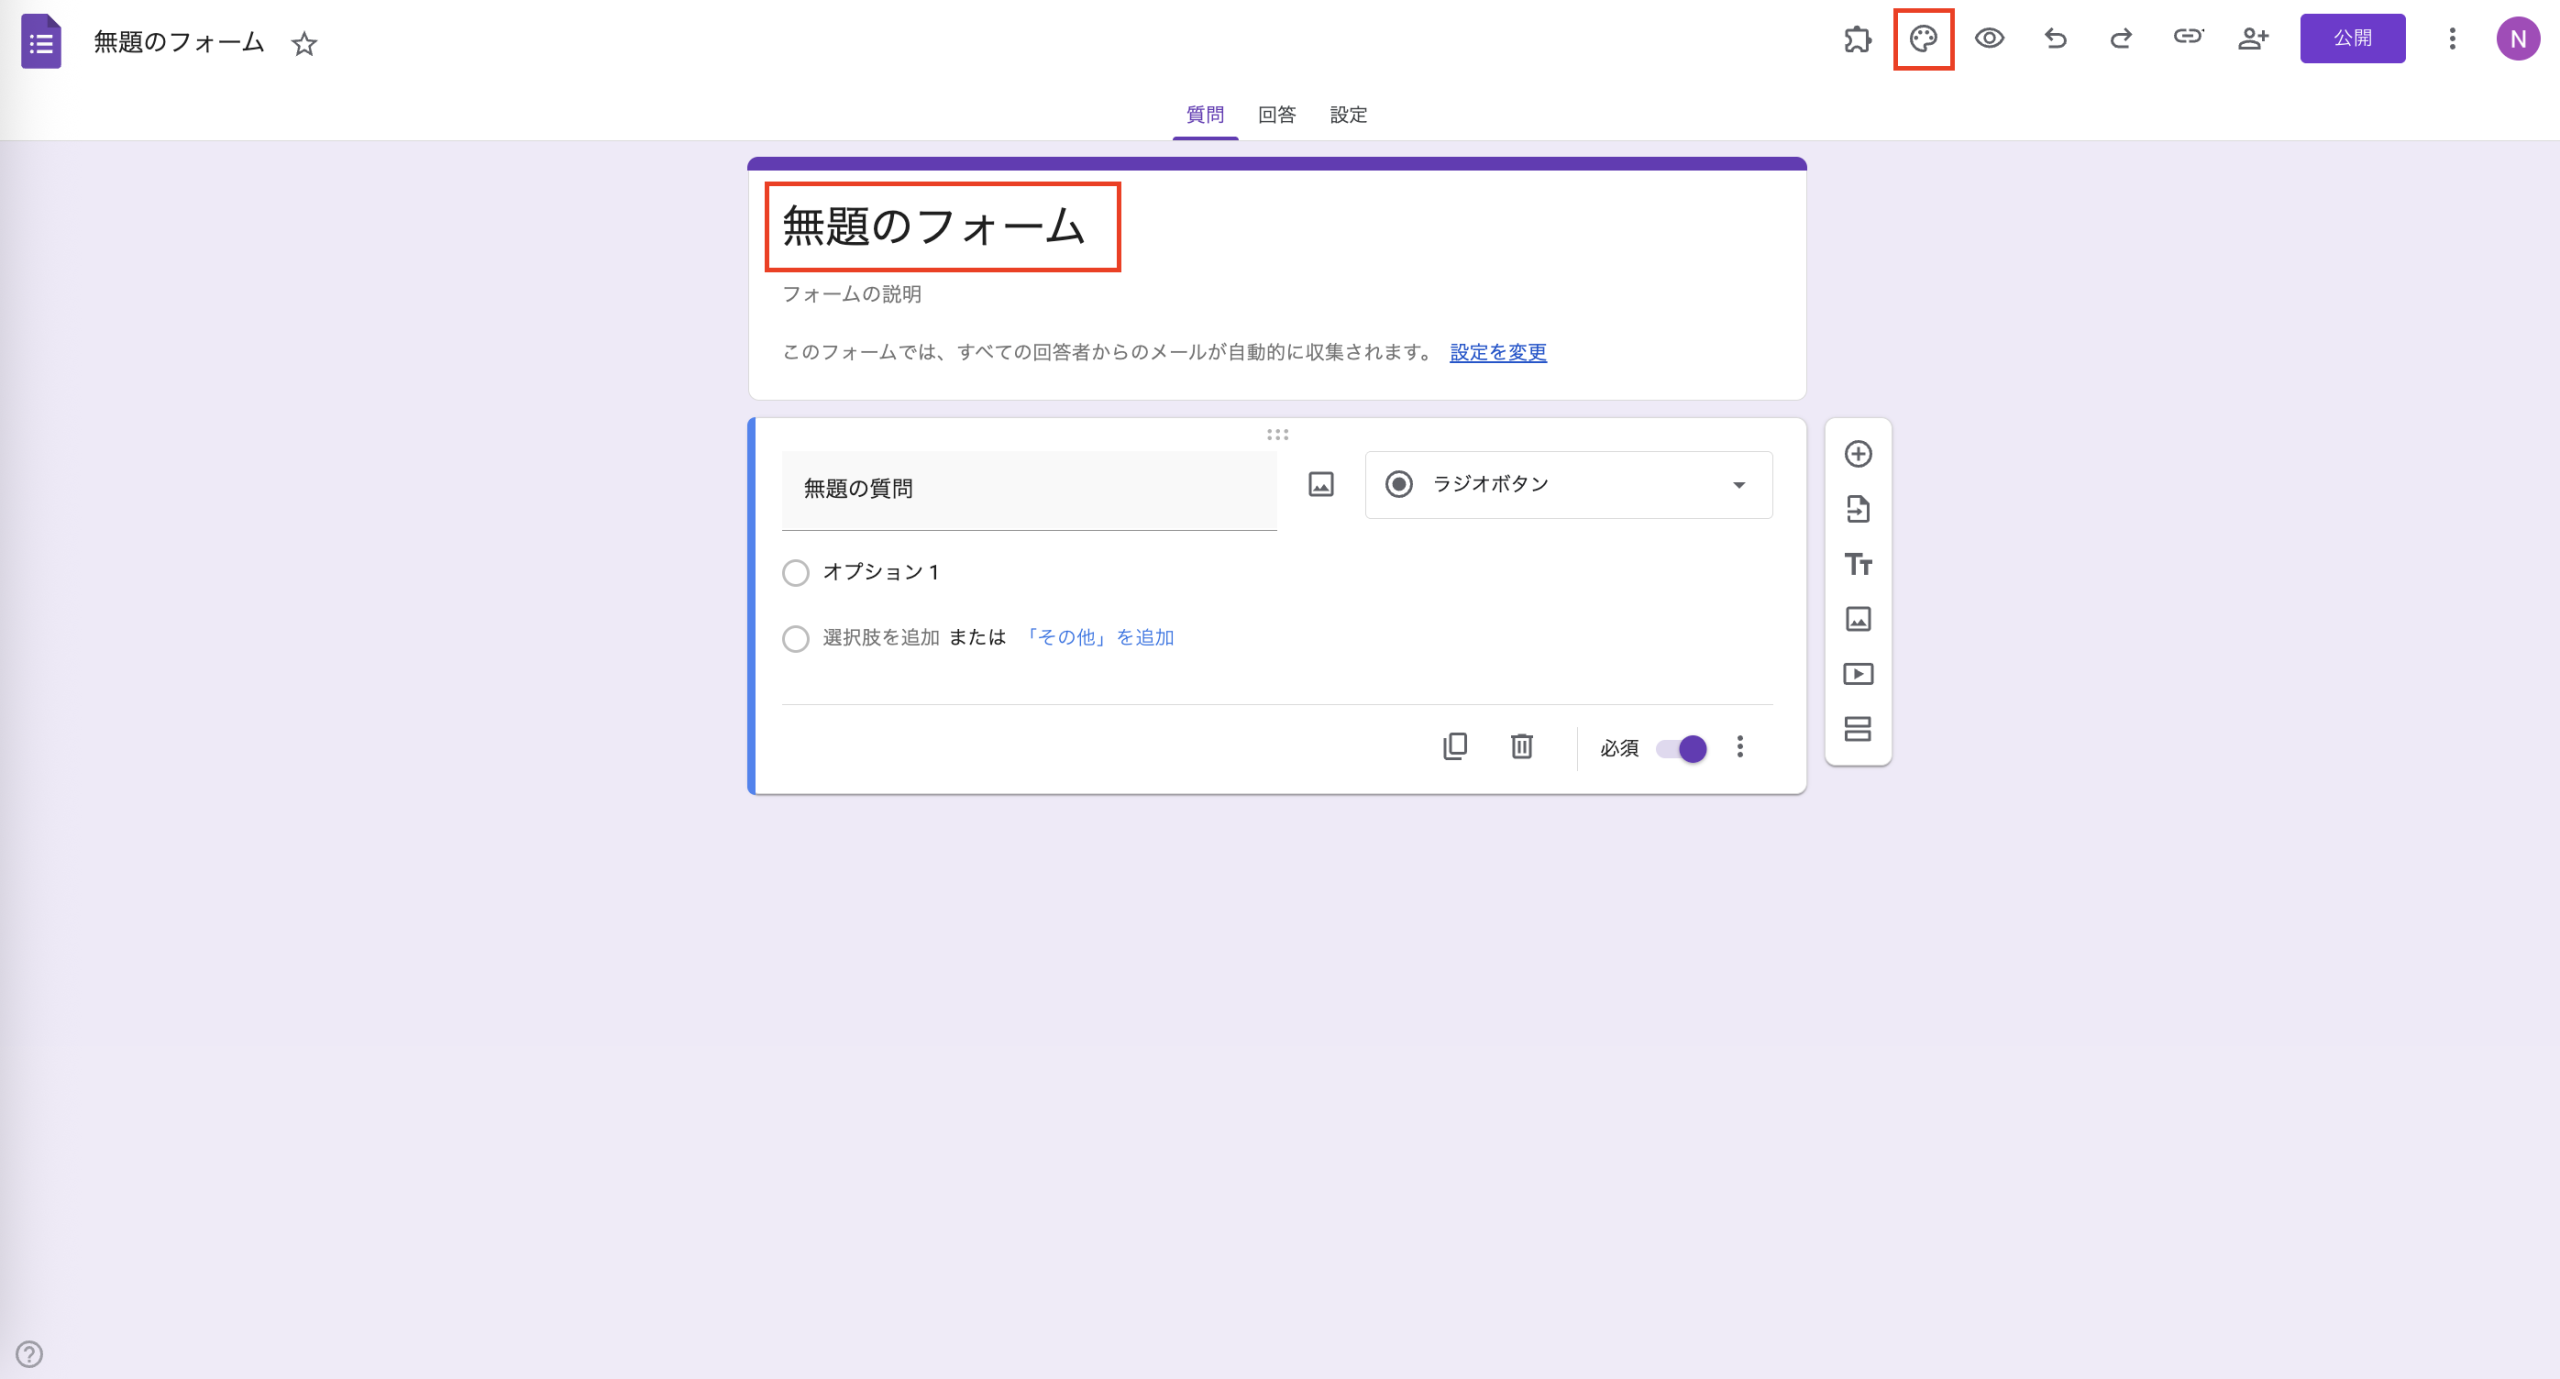Add a new question with the plus icon
The width and height of the screenshot is (2560, 1379).
(1858, 454)
